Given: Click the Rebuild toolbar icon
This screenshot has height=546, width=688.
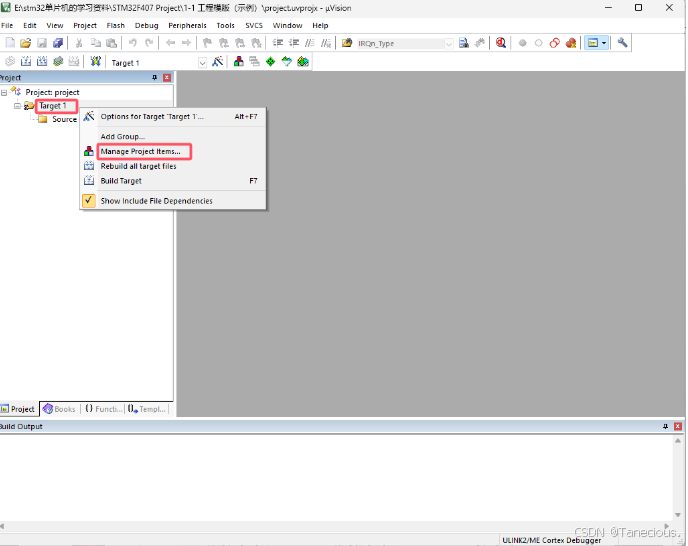Looking at the screenshot, I should (x=42, y=61).
